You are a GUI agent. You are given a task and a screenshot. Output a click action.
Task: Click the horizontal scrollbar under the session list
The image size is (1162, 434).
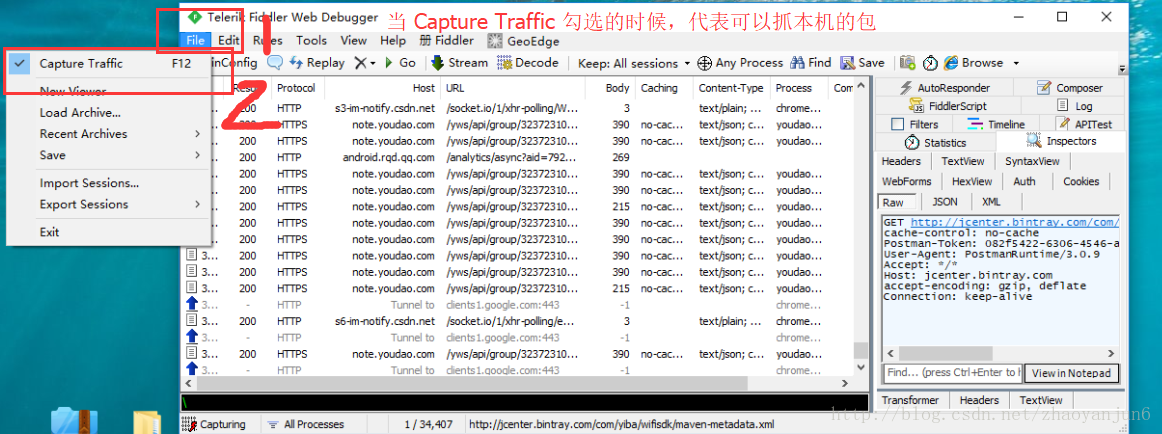516,384
